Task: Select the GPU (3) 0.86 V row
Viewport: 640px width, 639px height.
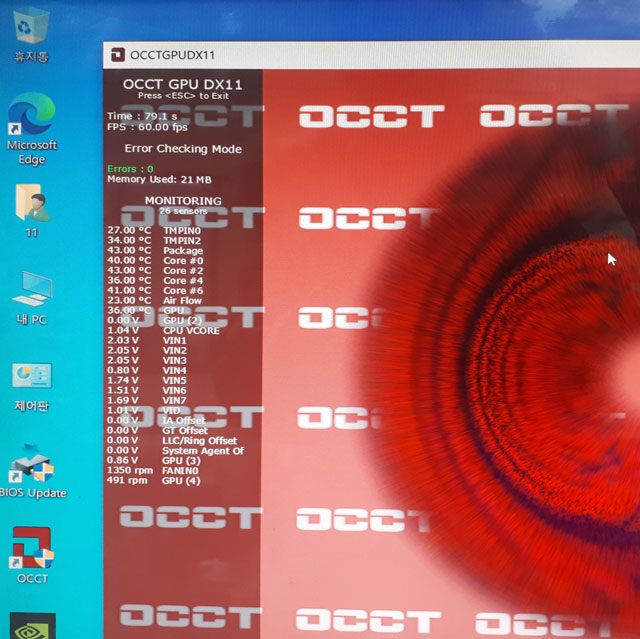Action: (154, 461)
